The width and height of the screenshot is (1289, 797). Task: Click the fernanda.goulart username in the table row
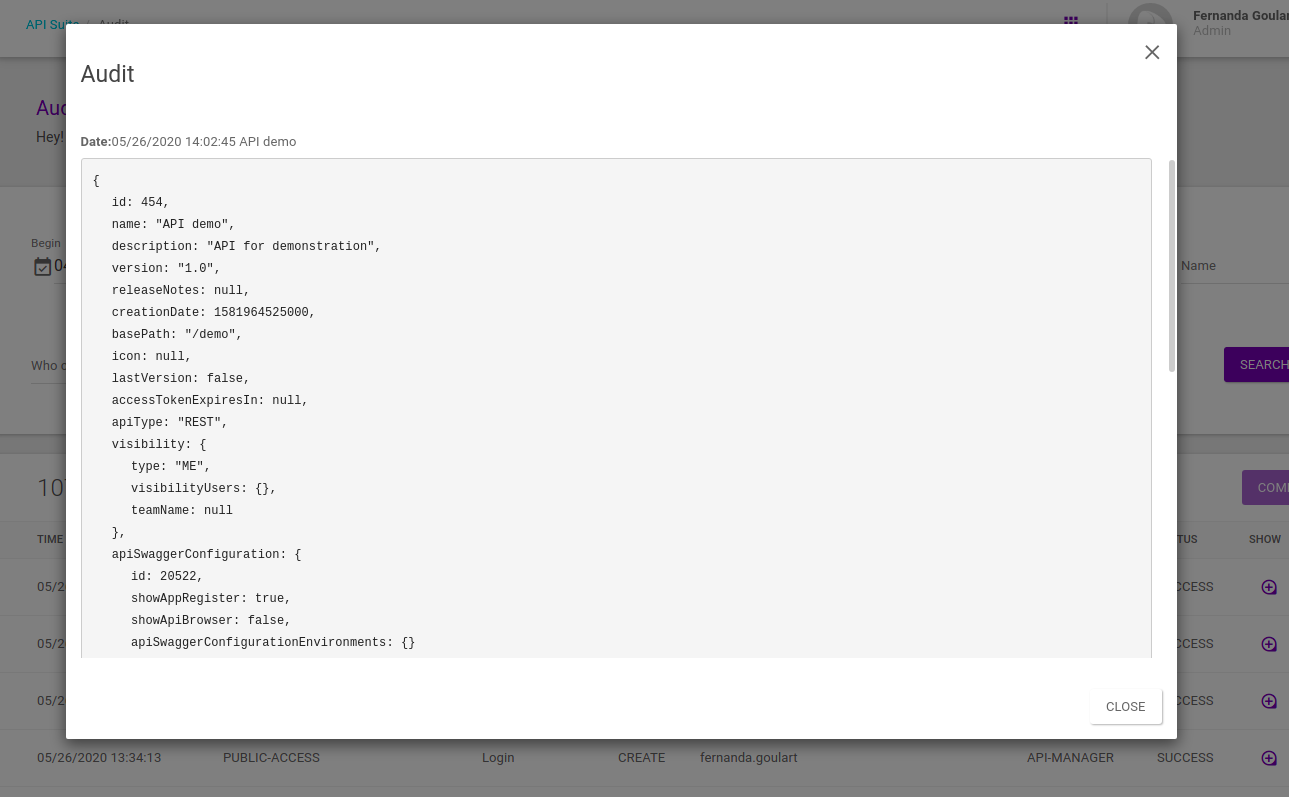pyautogui.click(x=748, y=757)
